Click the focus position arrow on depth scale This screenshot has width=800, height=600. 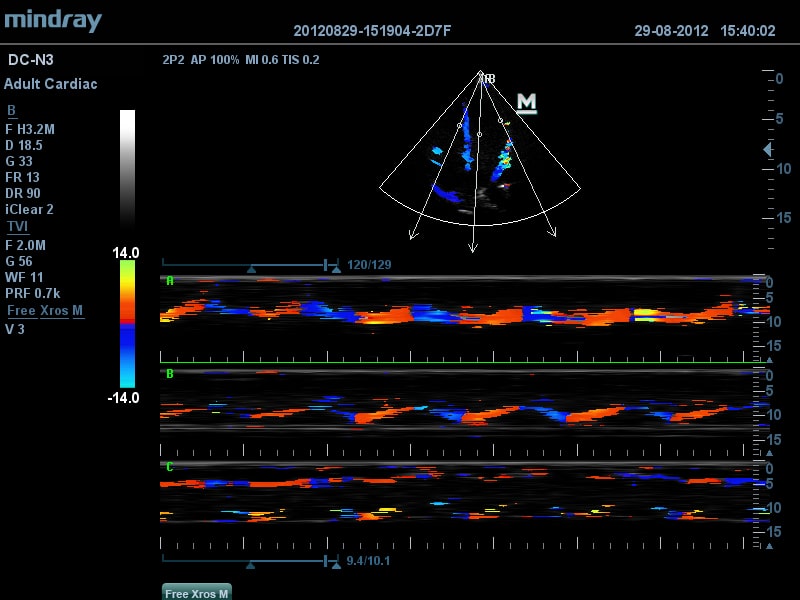point(767,150)
